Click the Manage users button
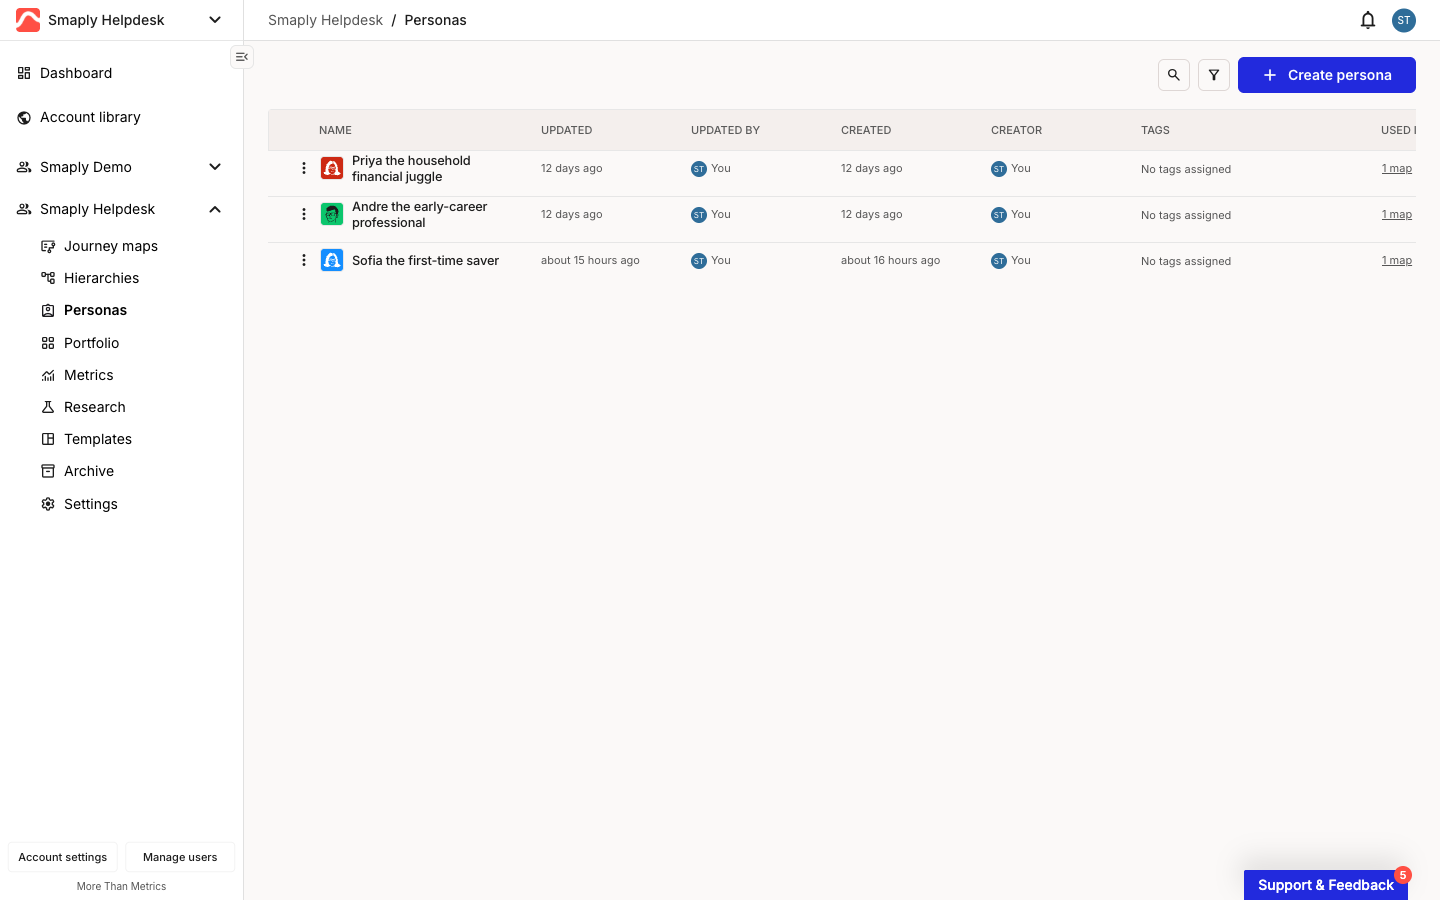This screenshot has width=1440, height=900. point(180,857)
